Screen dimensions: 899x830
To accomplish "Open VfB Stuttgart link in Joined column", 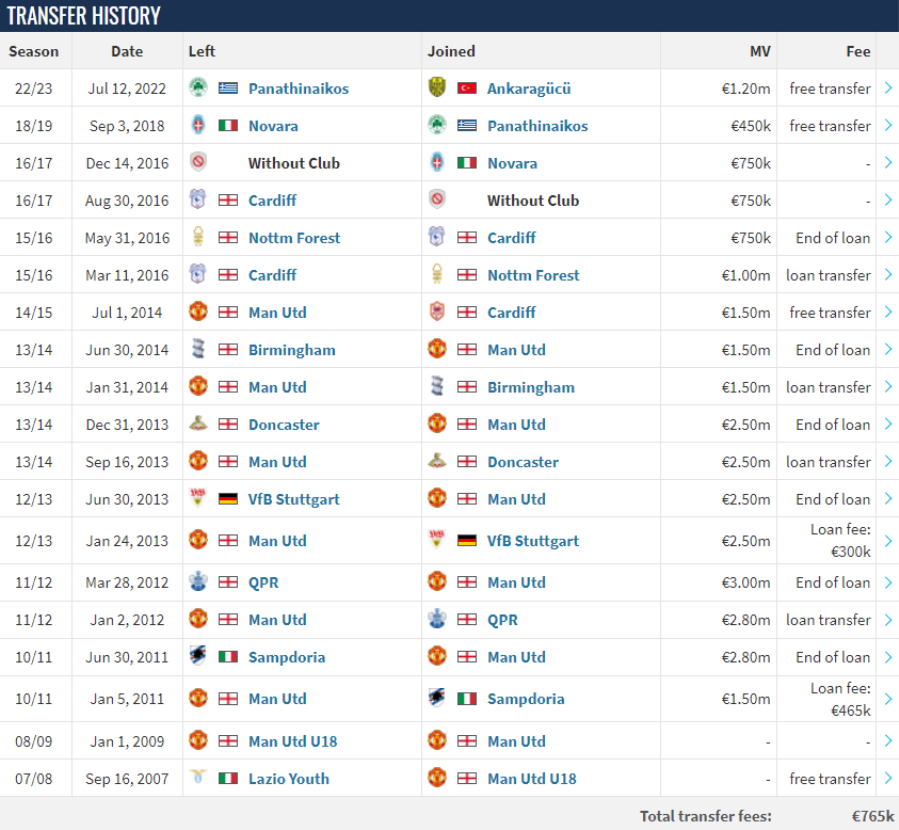I will [533, 541].
